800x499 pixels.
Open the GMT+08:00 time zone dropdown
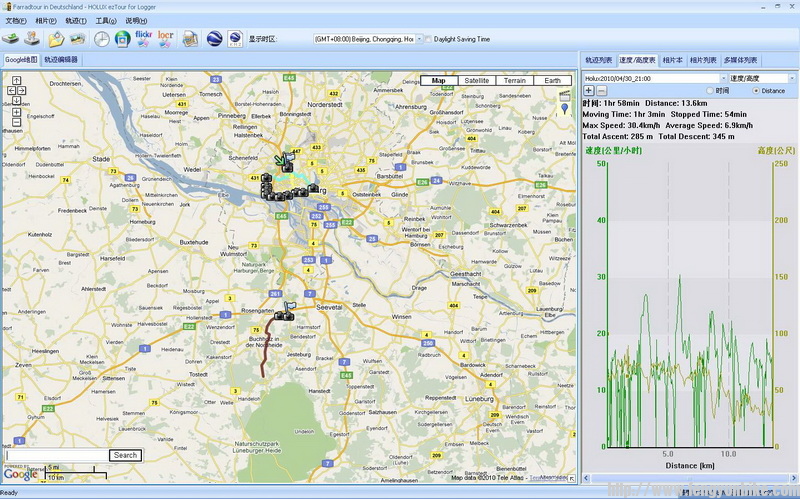365,40
